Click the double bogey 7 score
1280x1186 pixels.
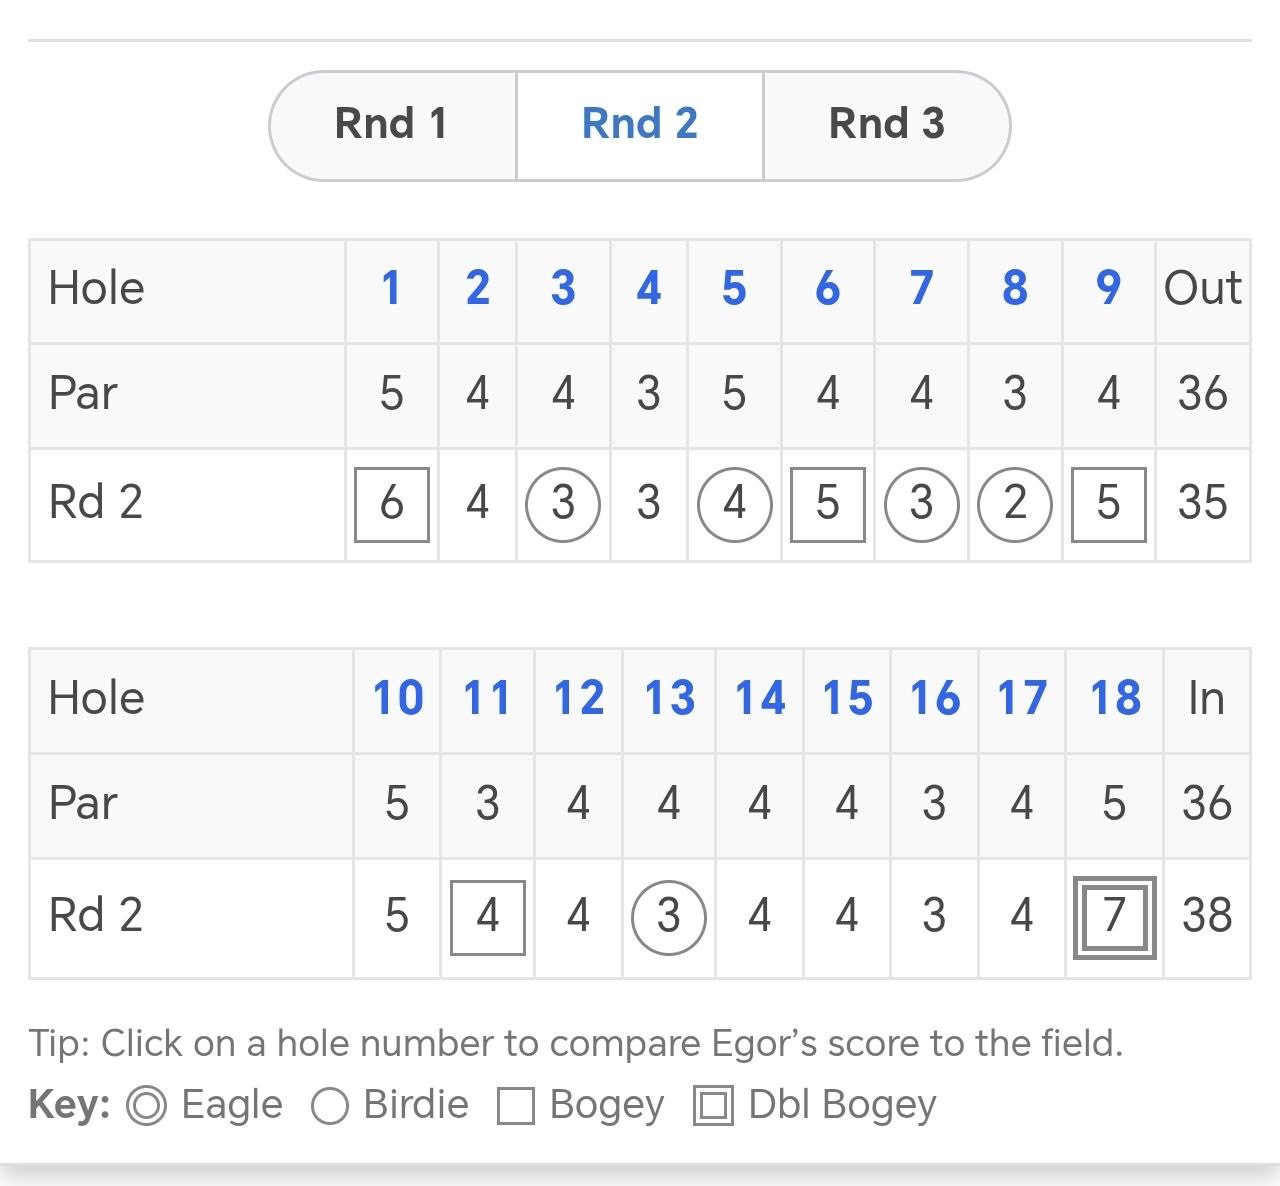[x=1114, y=916]
